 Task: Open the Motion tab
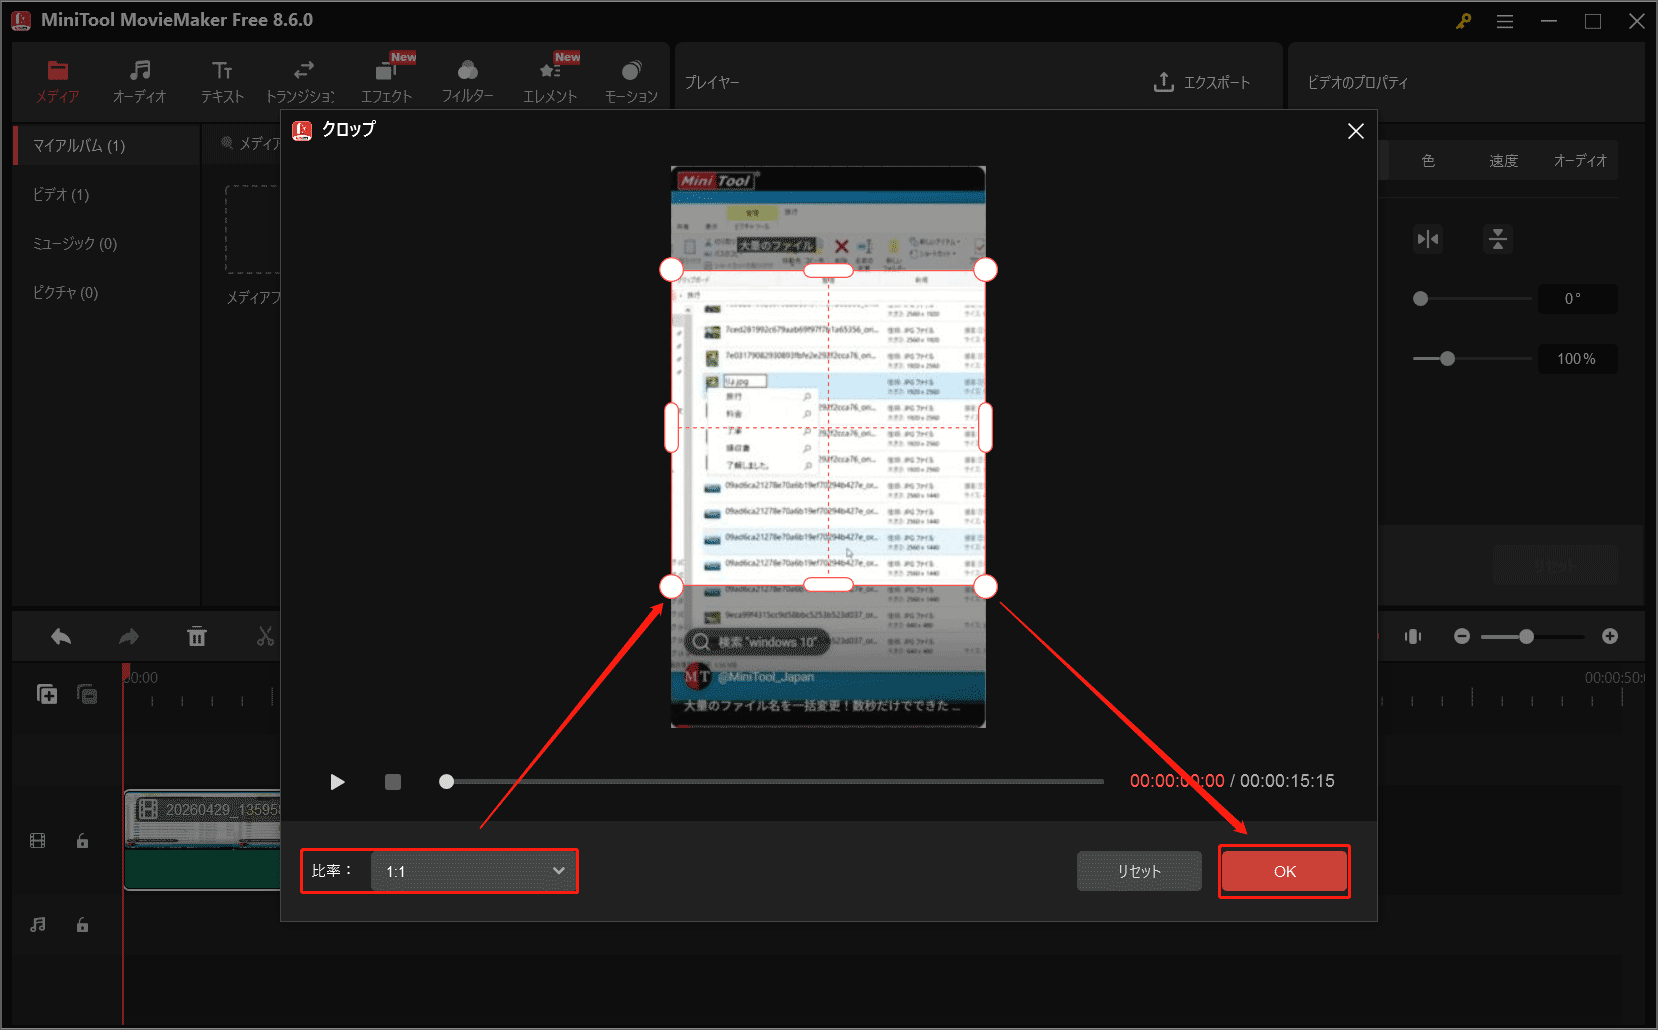point(631,81)
